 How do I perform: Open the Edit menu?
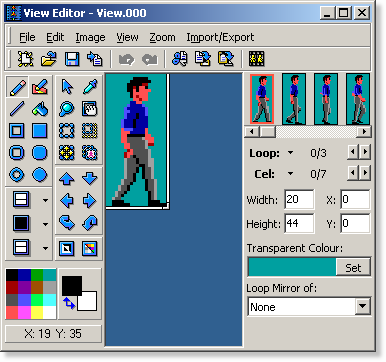[x=55, y=37]
